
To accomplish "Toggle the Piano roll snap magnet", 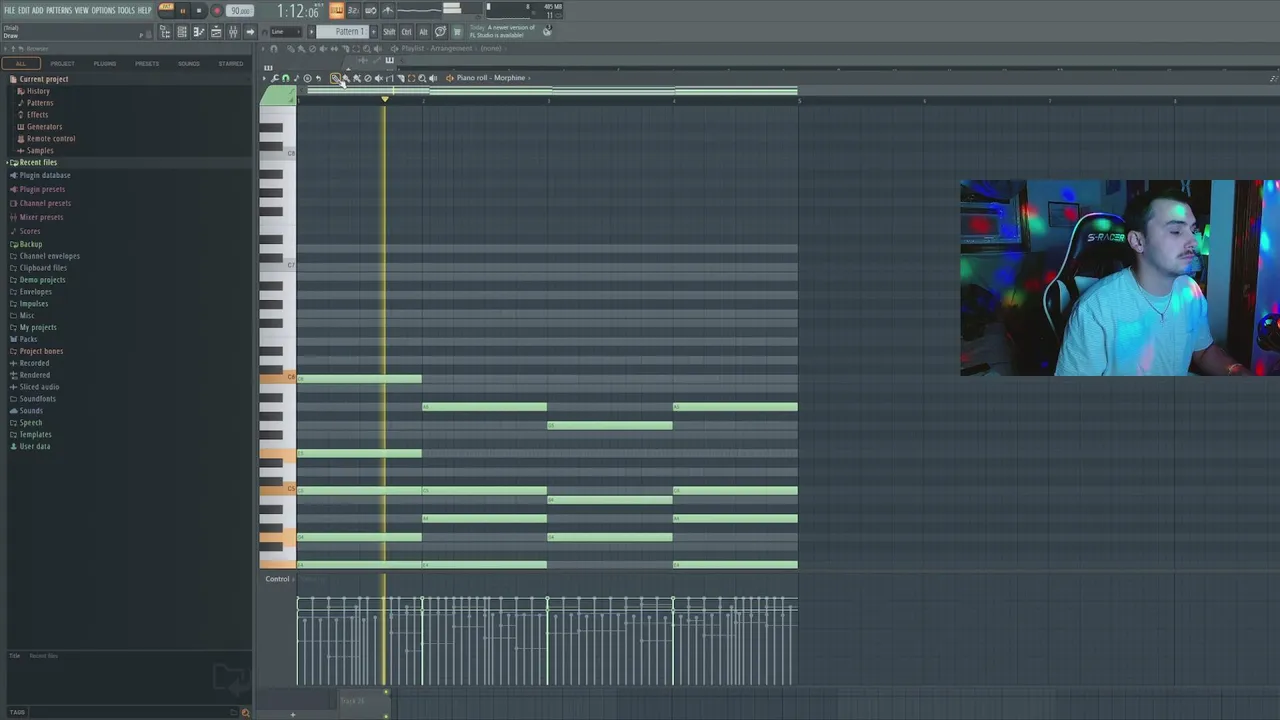I will (x=285, y=78).
